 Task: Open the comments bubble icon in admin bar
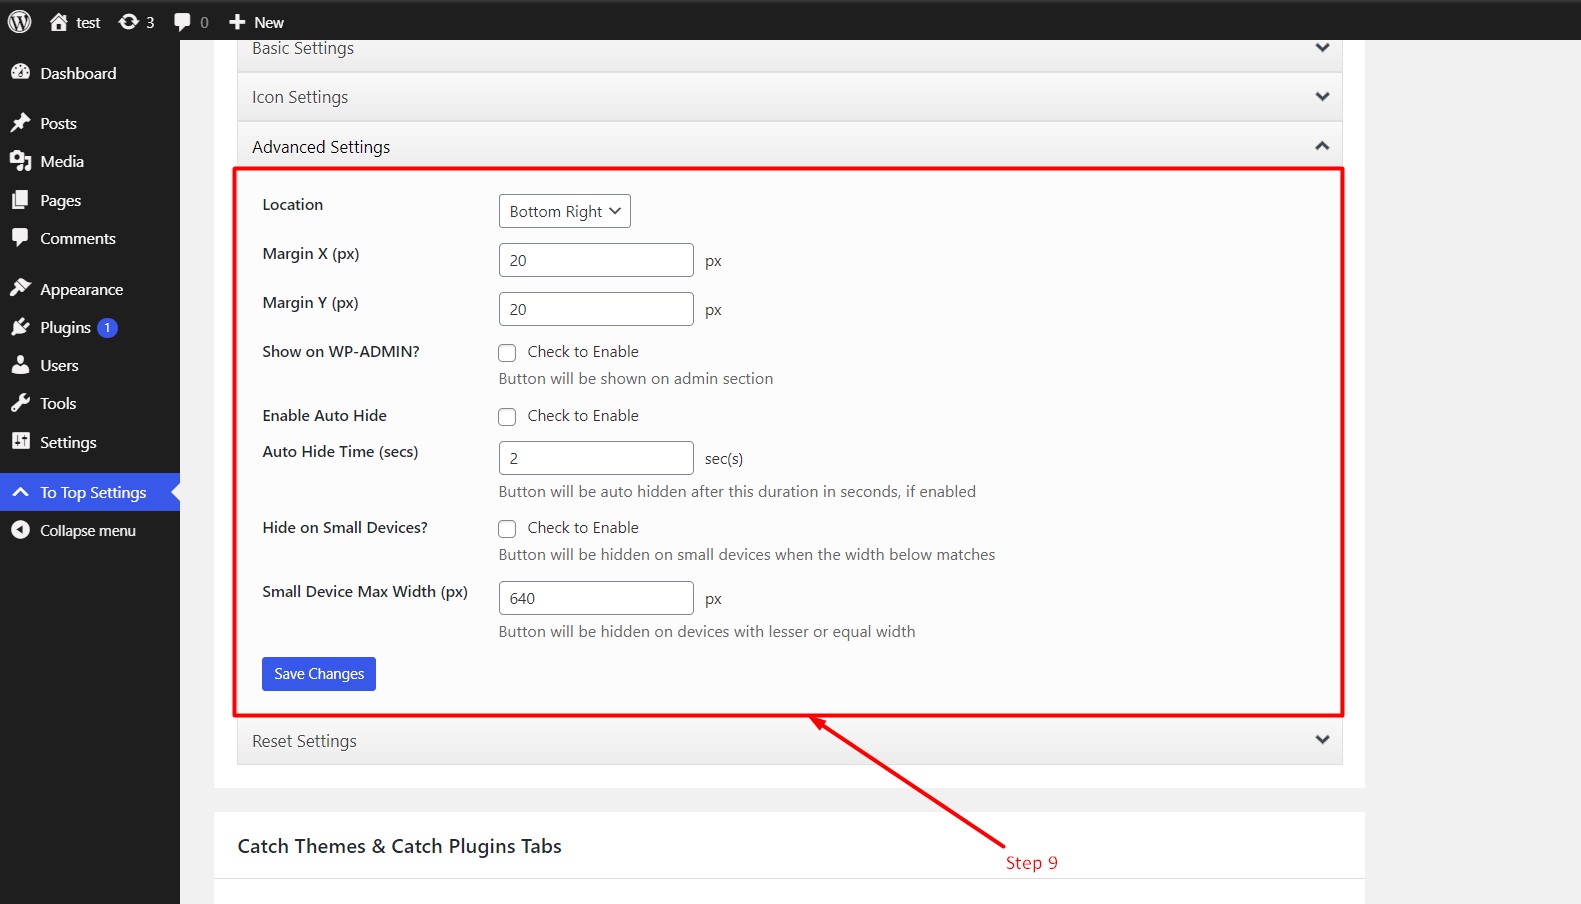(183, 22)
